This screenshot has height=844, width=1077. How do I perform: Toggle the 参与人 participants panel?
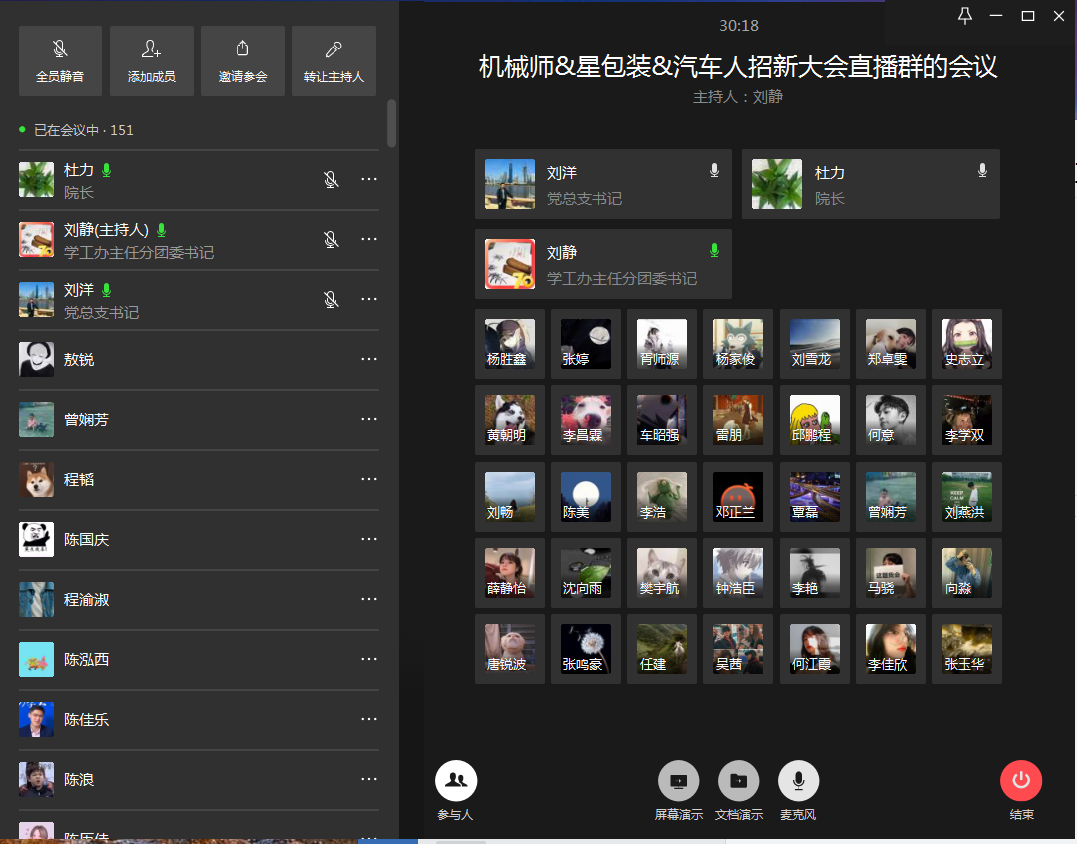(456, 782)
